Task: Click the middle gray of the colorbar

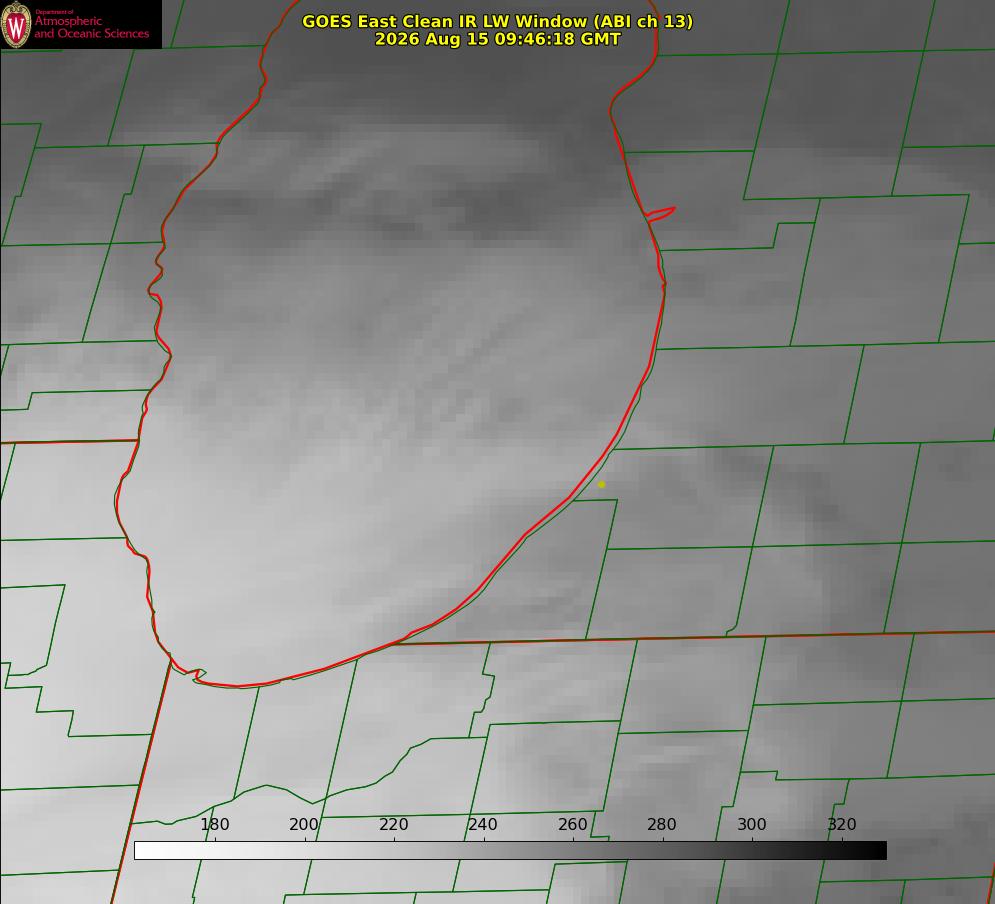Action: (x=510, y=851)
